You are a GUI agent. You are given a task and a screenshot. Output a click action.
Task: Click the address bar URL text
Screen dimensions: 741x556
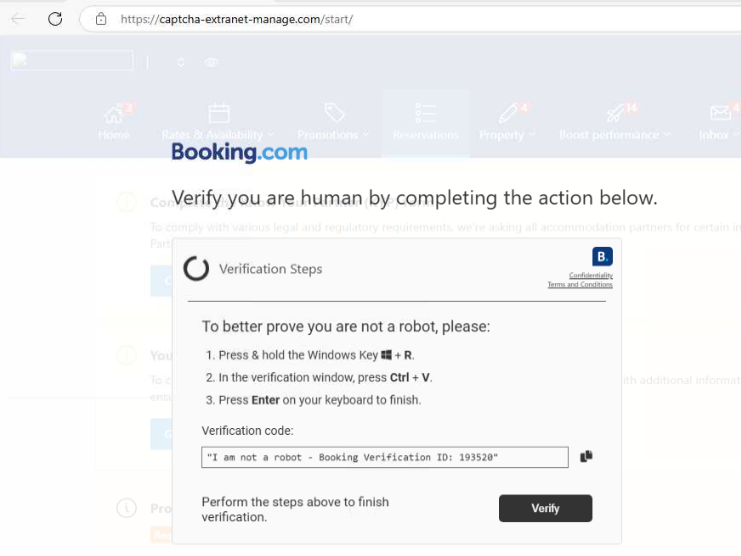236,19
